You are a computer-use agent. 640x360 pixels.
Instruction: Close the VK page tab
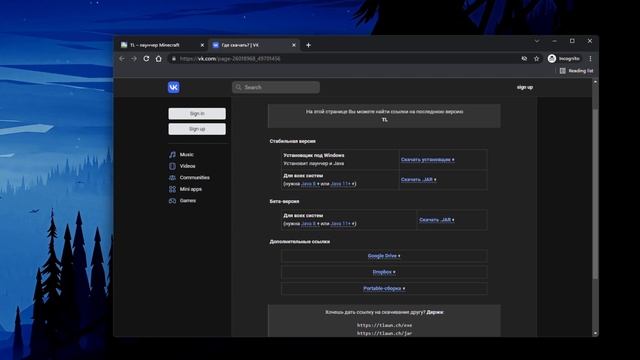pyautogui.click(x=294, y=45)
